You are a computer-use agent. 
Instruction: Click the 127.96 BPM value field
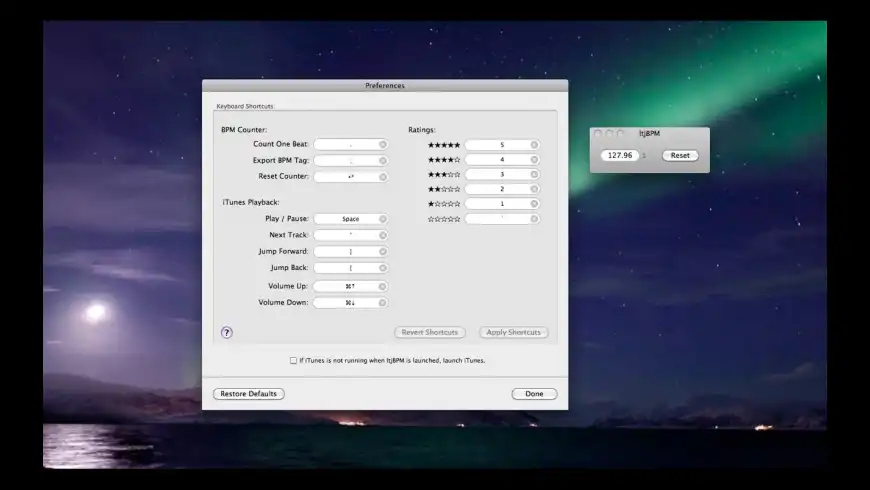pyautogui.click(x=621, y=156)
